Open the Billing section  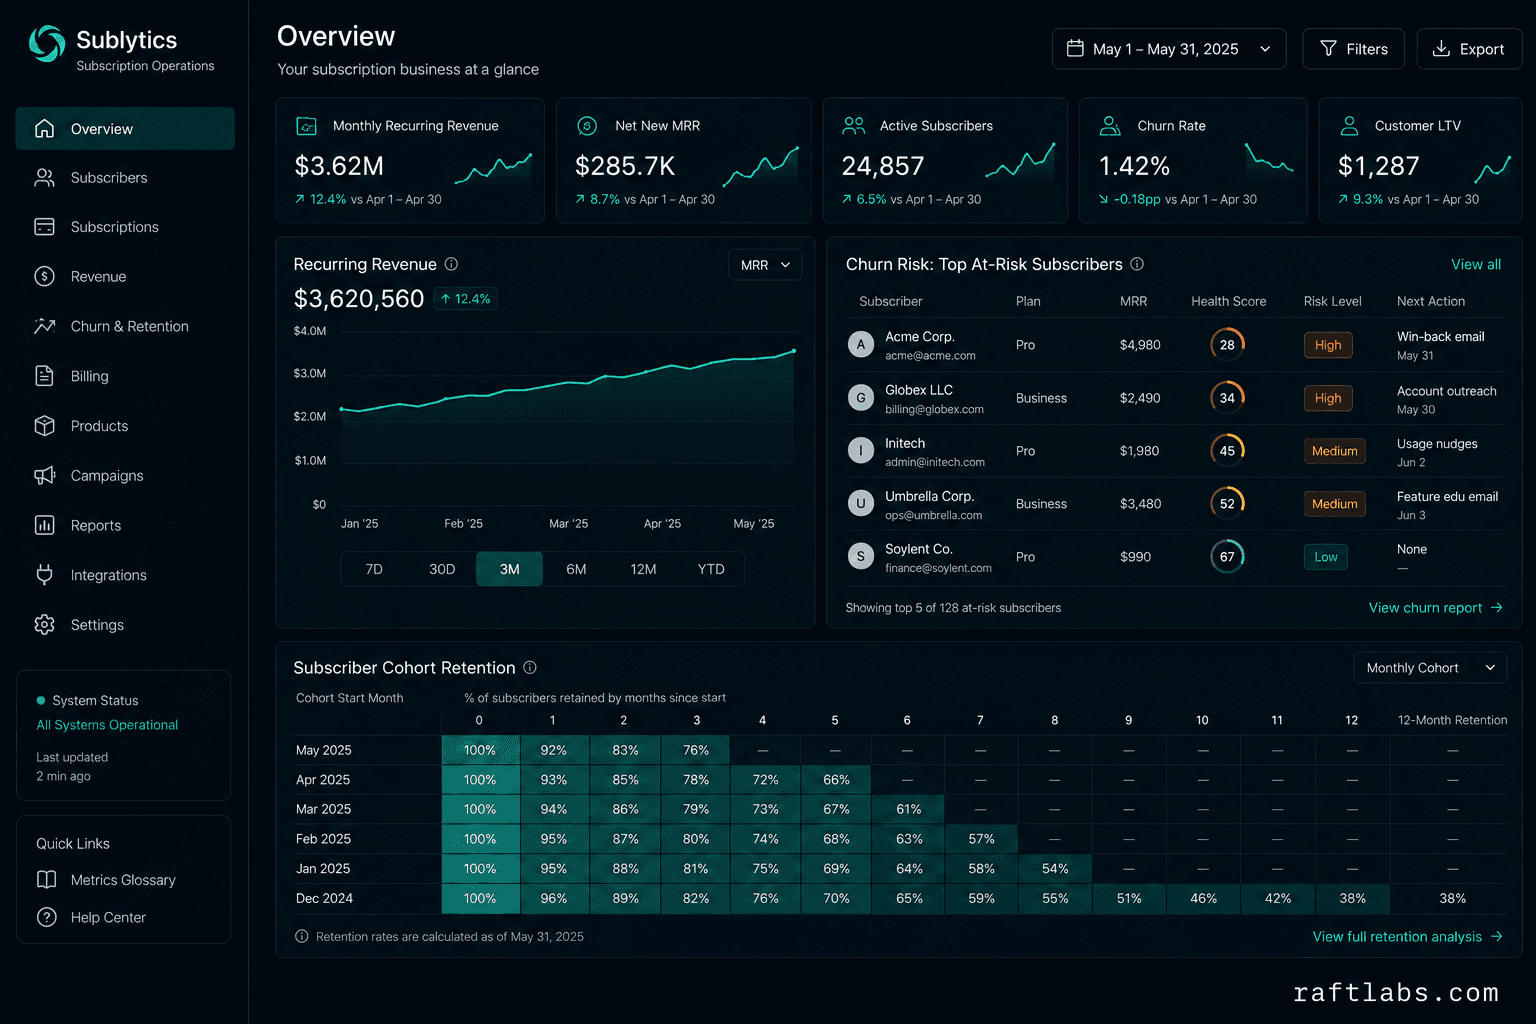tap(125, 376)
